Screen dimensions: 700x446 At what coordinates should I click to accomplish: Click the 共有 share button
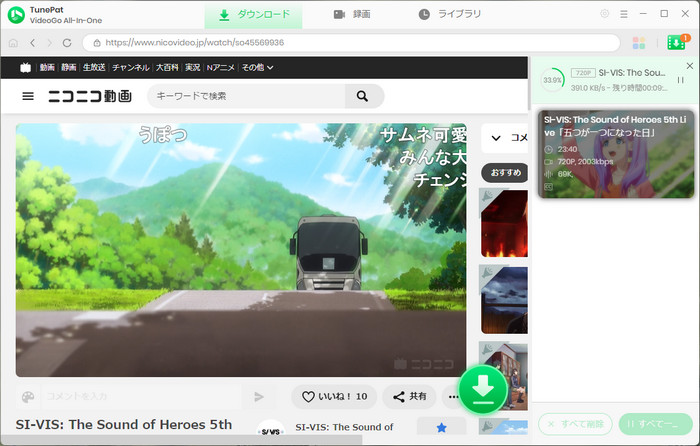coord(409,396)
